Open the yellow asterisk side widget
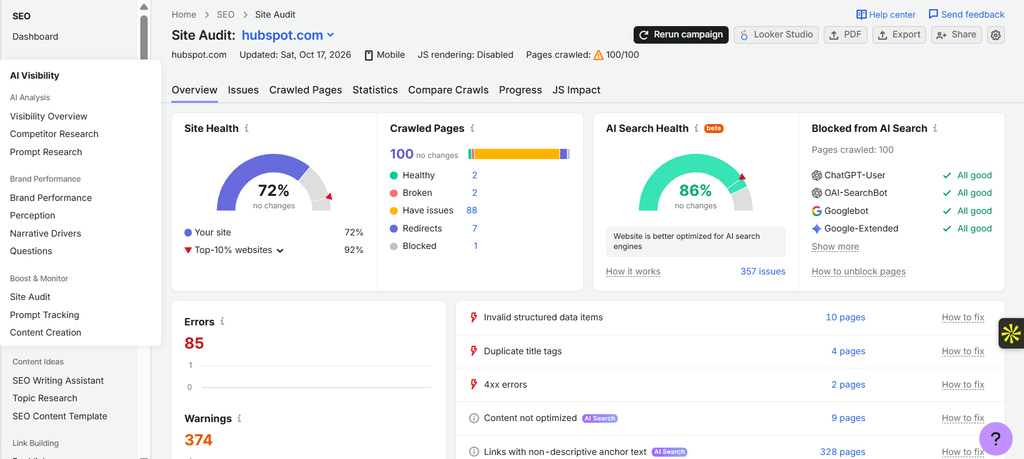This screenshot has height=459, width=1024. point(1011,334)
